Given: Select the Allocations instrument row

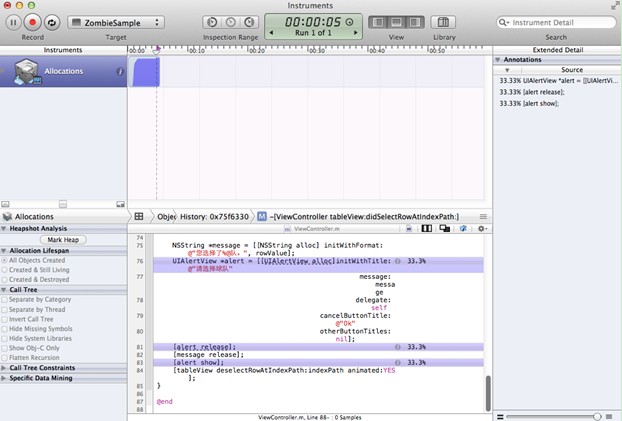Looking at the screenshot, I should [x=63, y=71].
